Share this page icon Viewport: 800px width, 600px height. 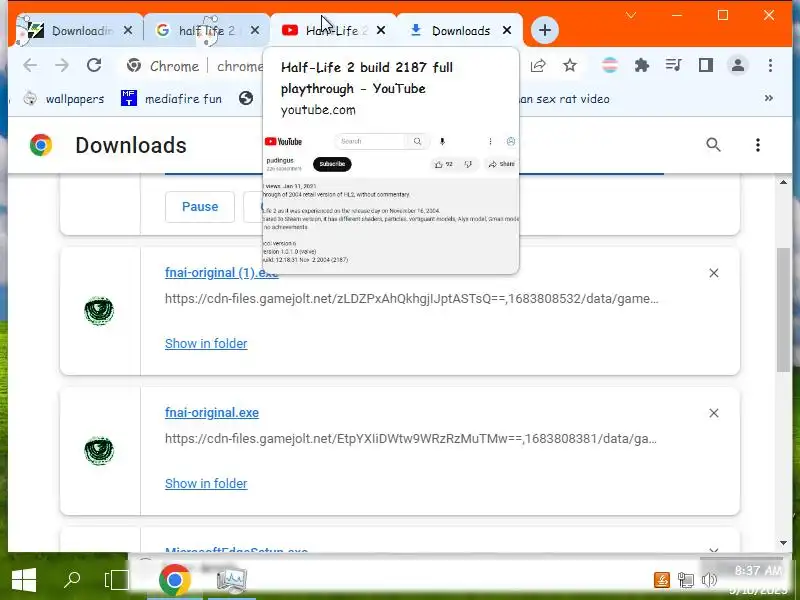click(538, 66)
